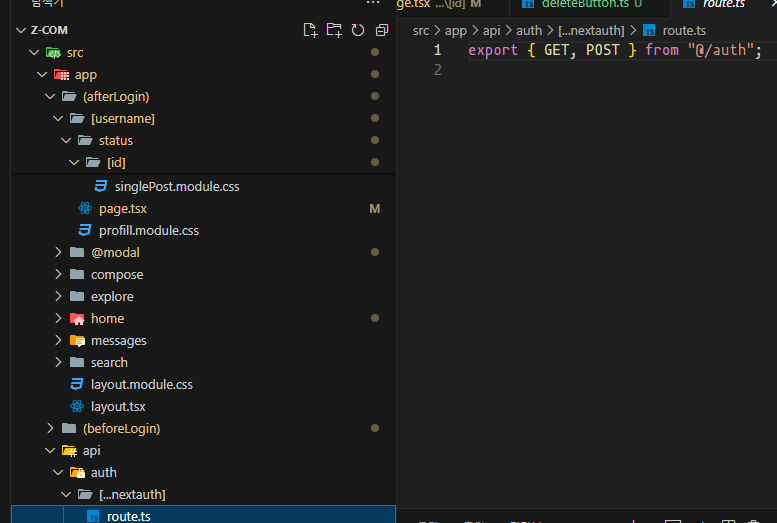The image size is (777, 523).
Task: Click the api folder icon
Action: [69, 451]
